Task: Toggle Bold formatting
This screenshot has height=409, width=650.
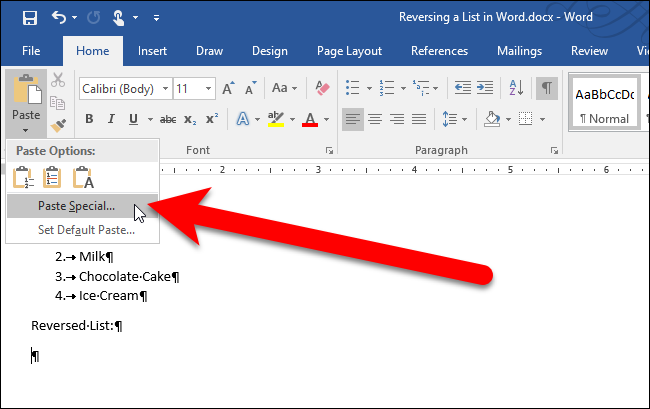Action: tap(89, 120)
